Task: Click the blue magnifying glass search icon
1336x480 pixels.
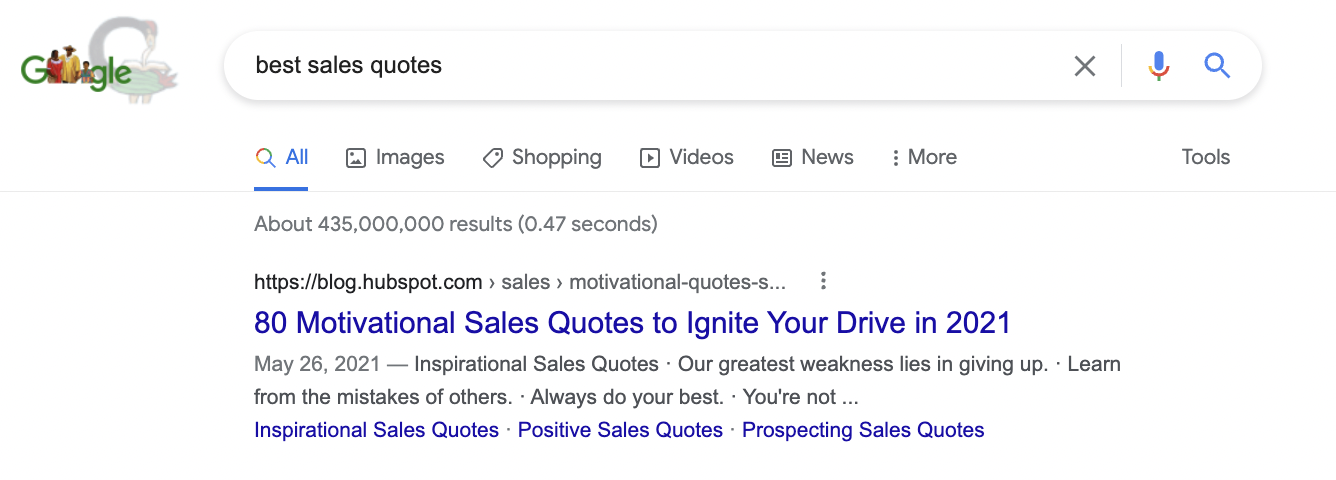Action: point(1216,66)
